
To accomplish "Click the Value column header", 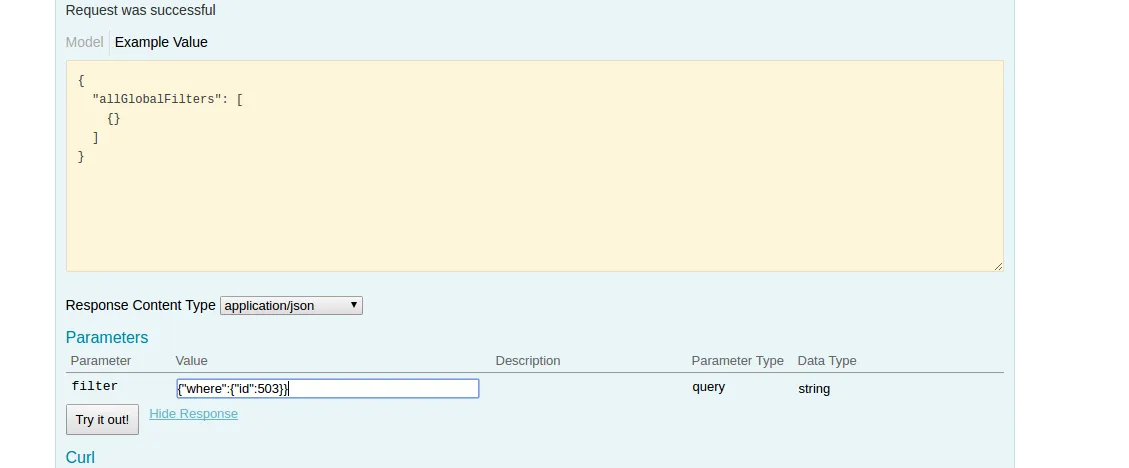I will 191,360.
